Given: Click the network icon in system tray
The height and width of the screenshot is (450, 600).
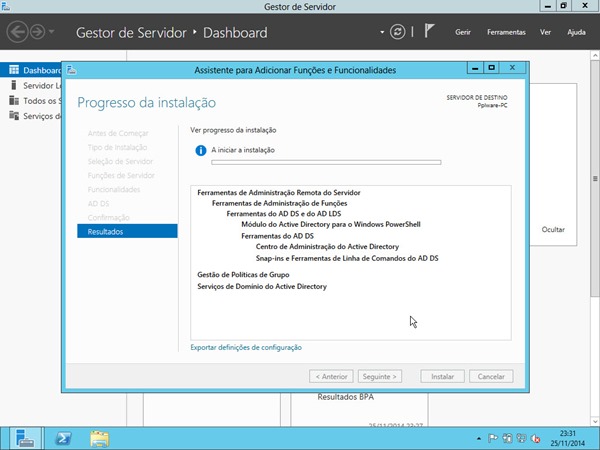Looking at the screenshot, I should pos(521,438).
